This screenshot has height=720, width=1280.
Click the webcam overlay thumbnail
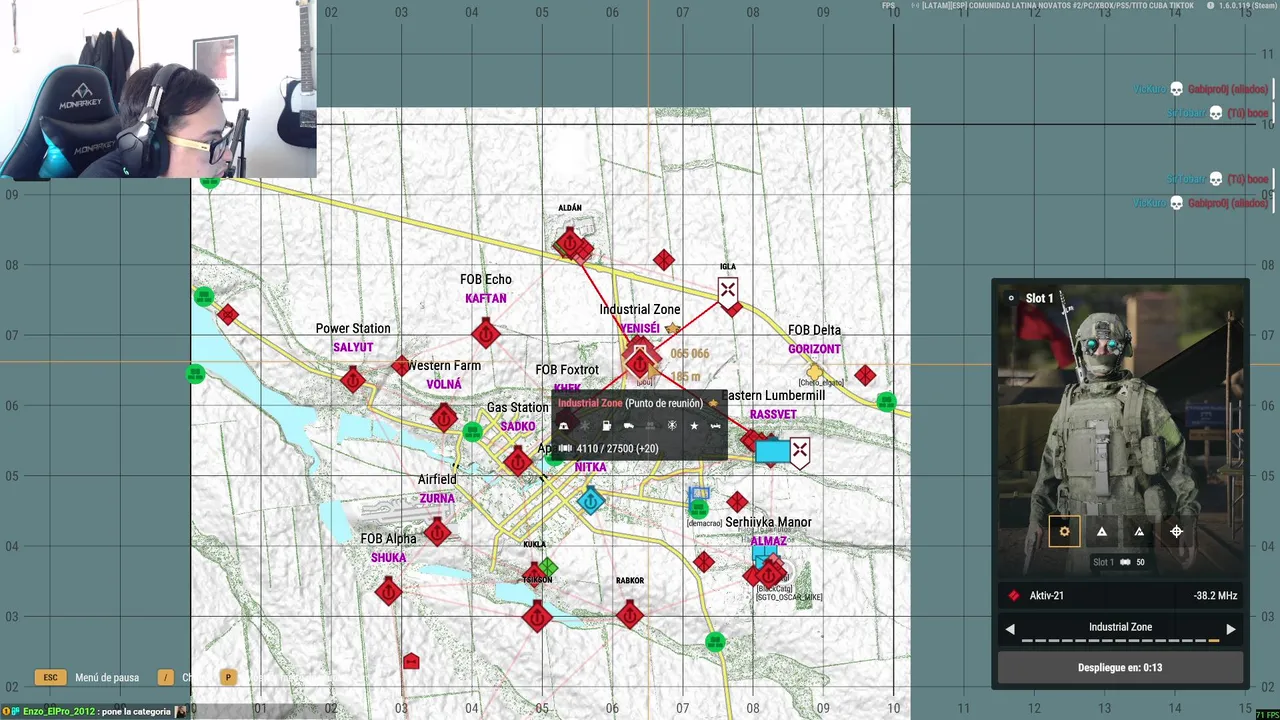click(158, 89)
